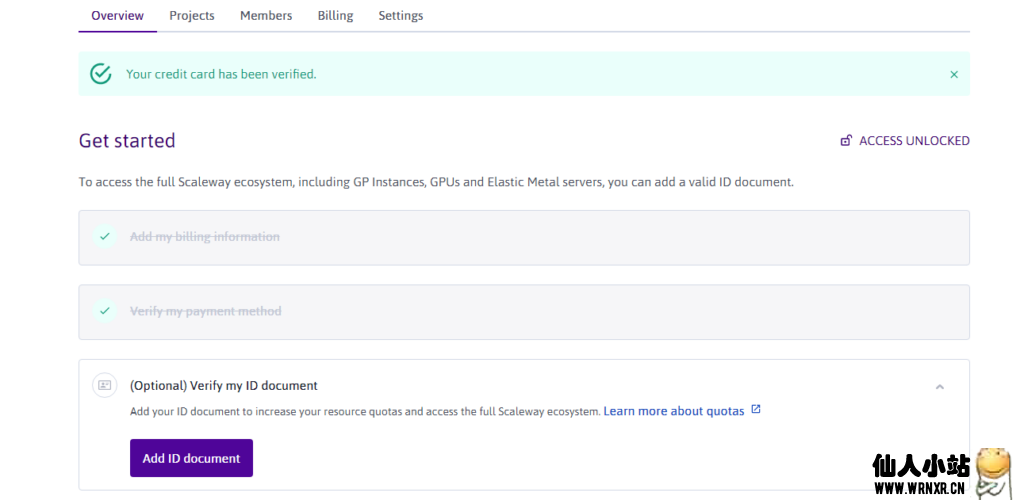Click the unlocked padlock icon
Viewport: 1024px width, 504px height.
click(846, 141)
